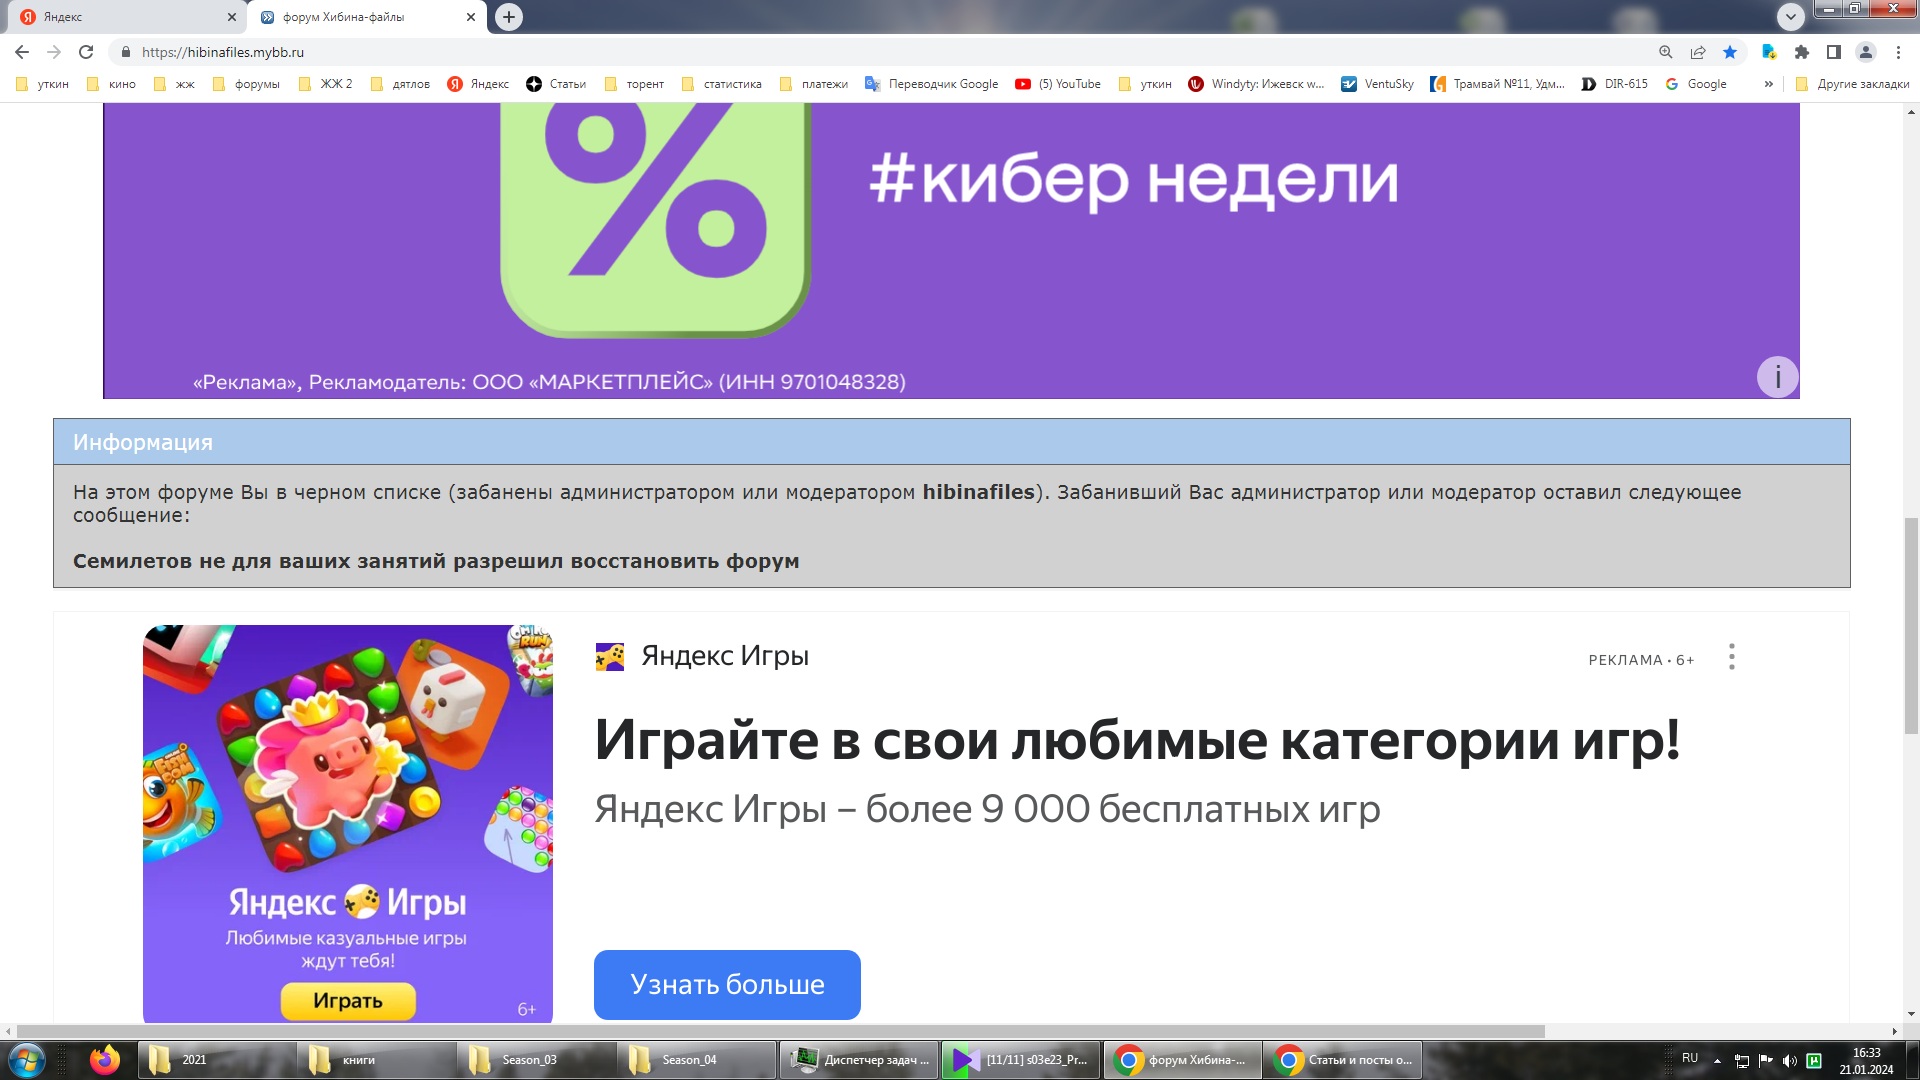This screenshot has height=1080, width=1920.
Task: Open the volume speaker tray icon
Action: [x=1789, y=1061]
